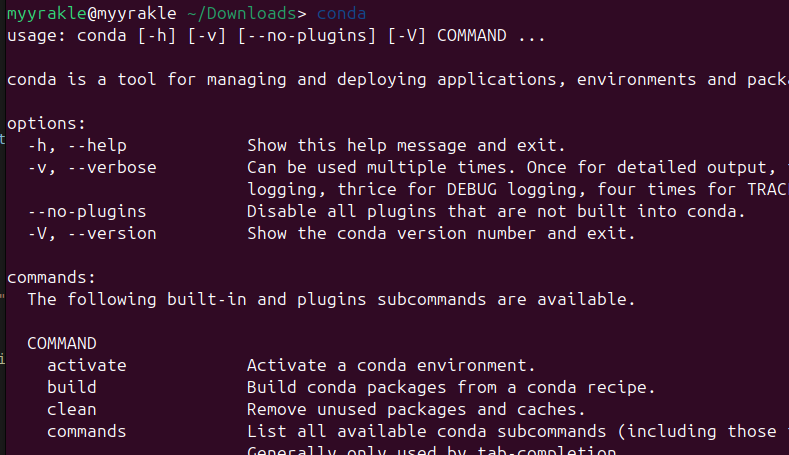Screen dimensions: 789x455
Task: Click the activate subcommand name
Action: (x=87, y=365)
